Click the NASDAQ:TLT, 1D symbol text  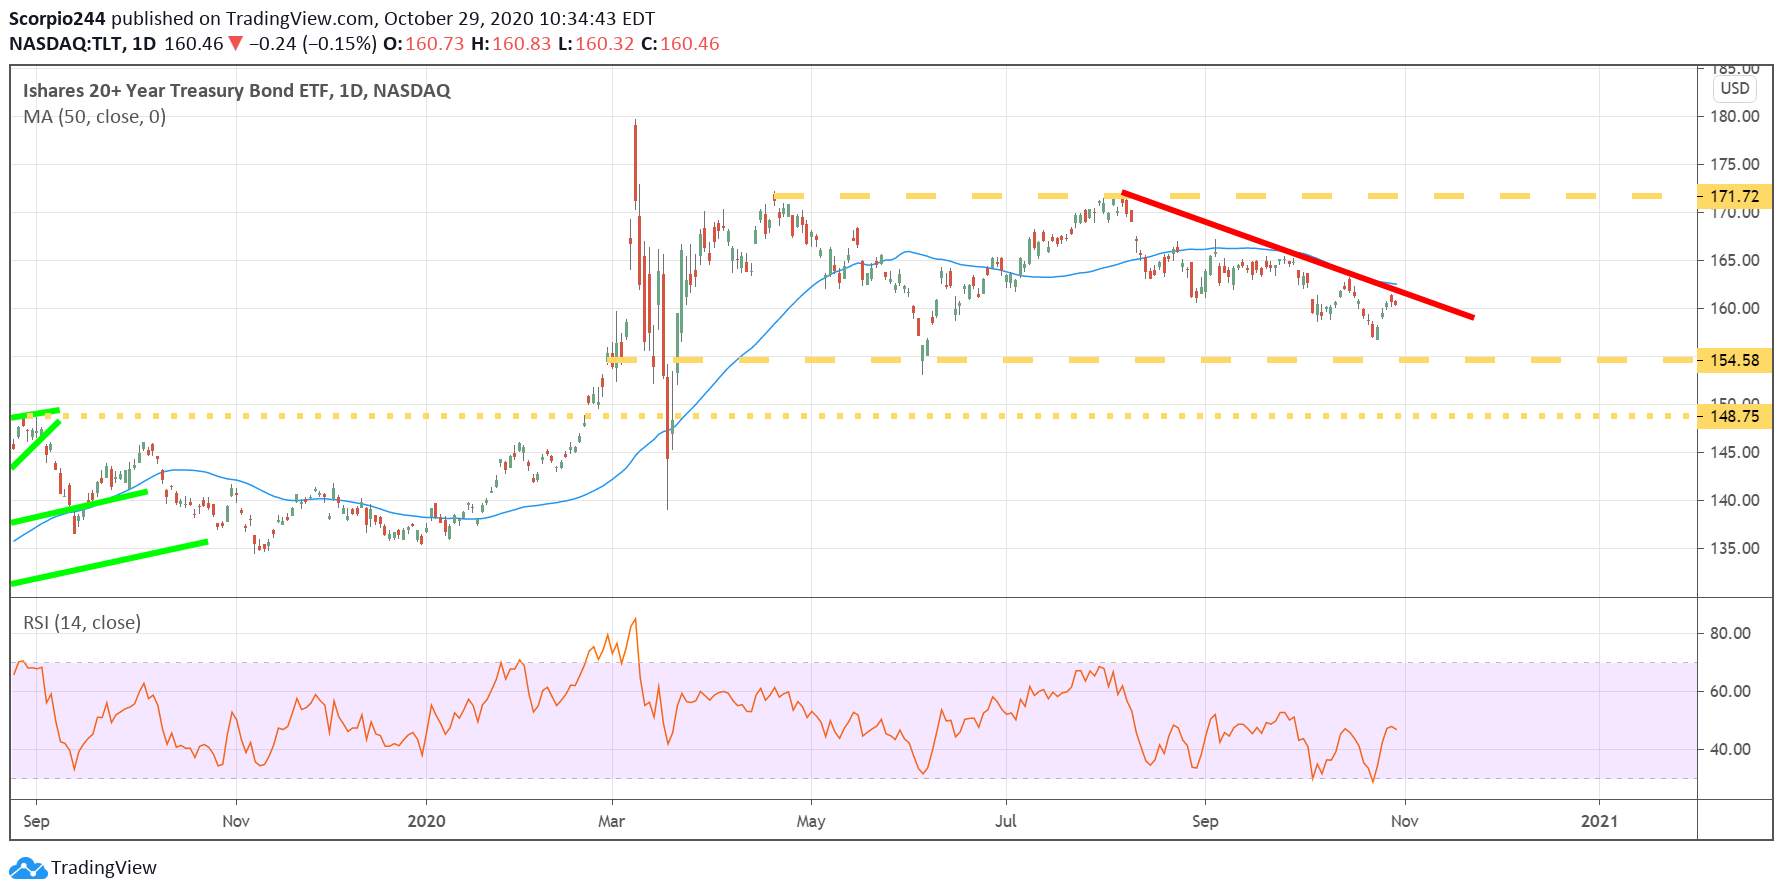click(x=83, y=44)
